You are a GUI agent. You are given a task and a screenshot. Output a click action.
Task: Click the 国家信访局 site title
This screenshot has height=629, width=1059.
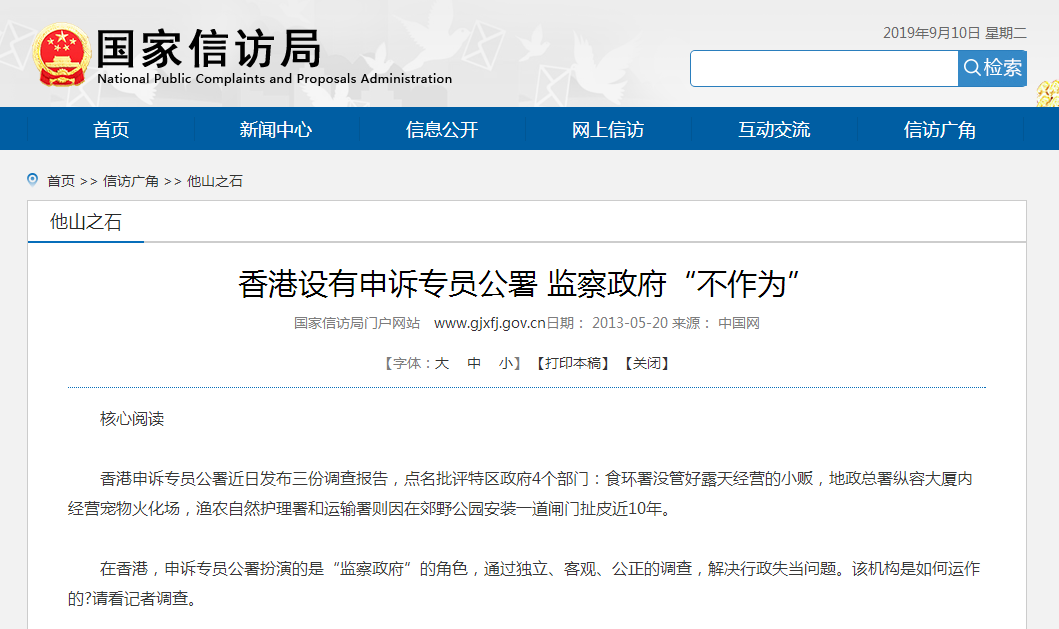209,48
